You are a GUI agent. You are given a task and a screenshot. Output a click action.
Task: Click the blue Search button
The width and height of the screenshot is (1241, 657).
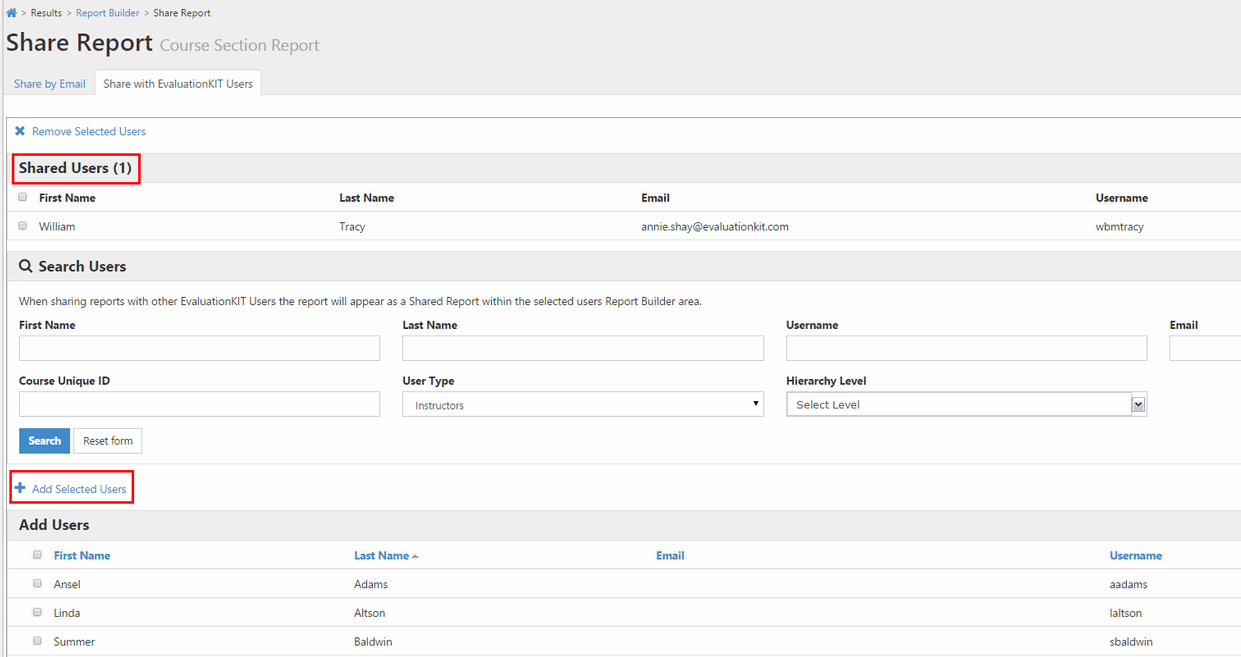pyautogui.click(x=44, y=441)
